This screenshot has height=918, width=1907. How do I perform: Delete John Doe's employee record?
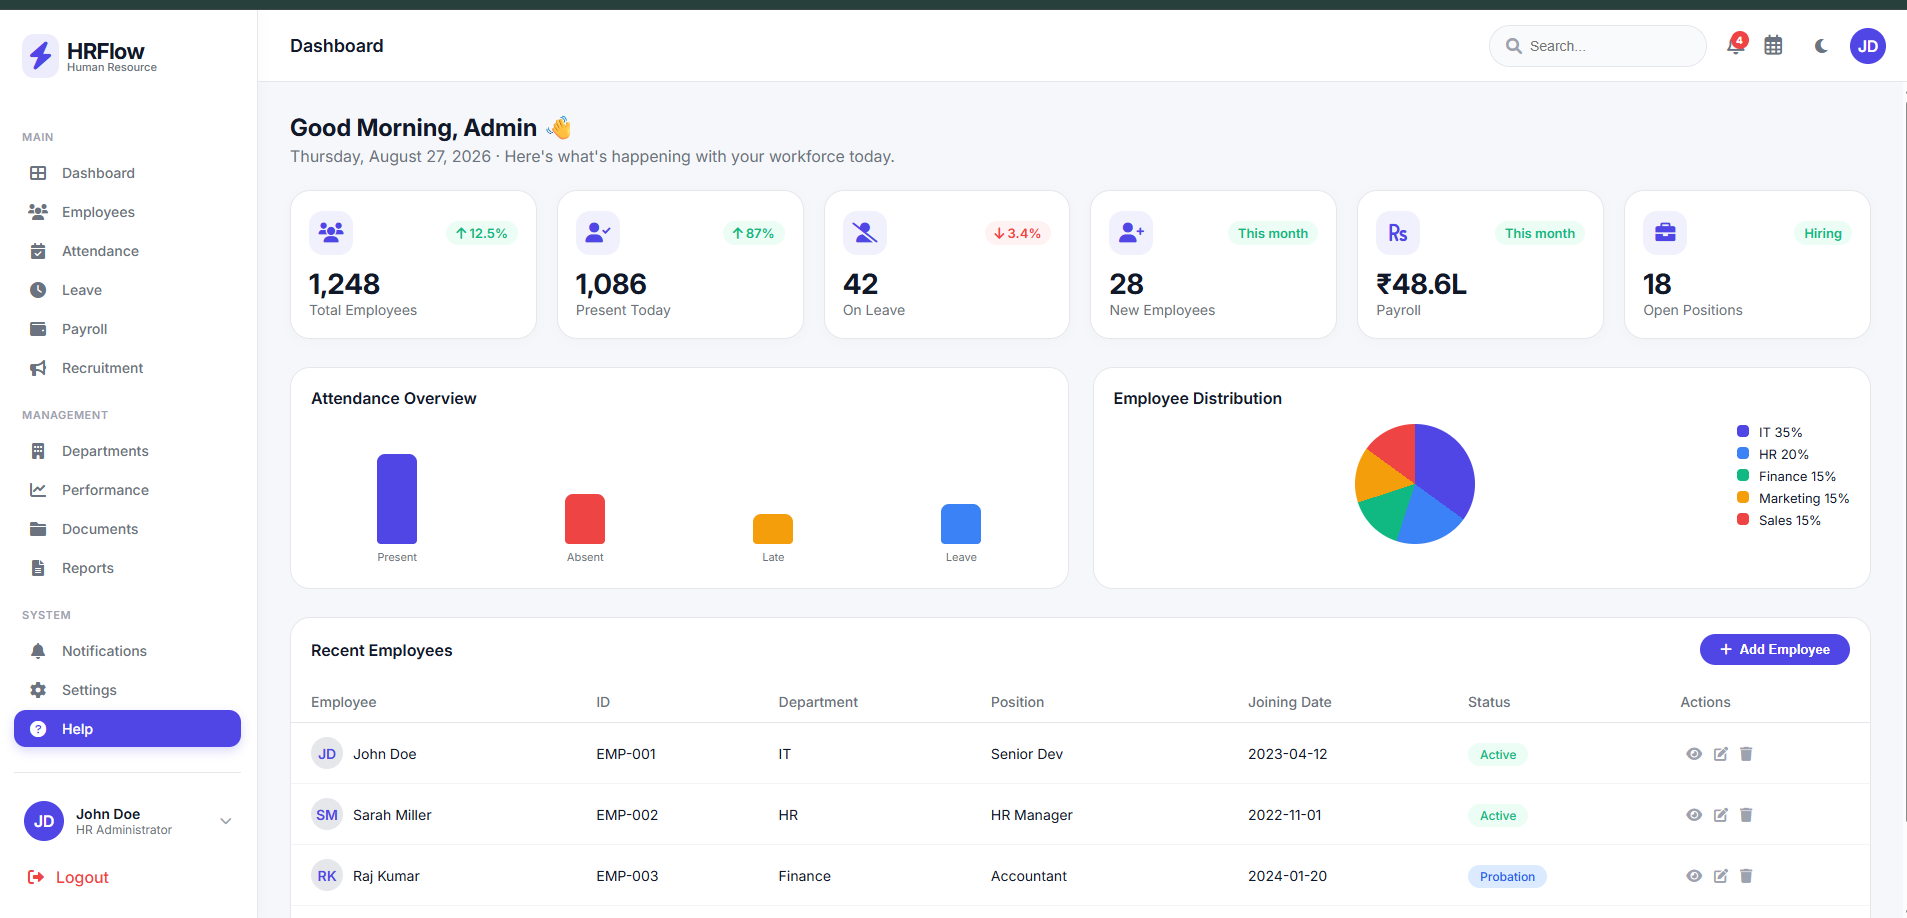point(1746,754)
